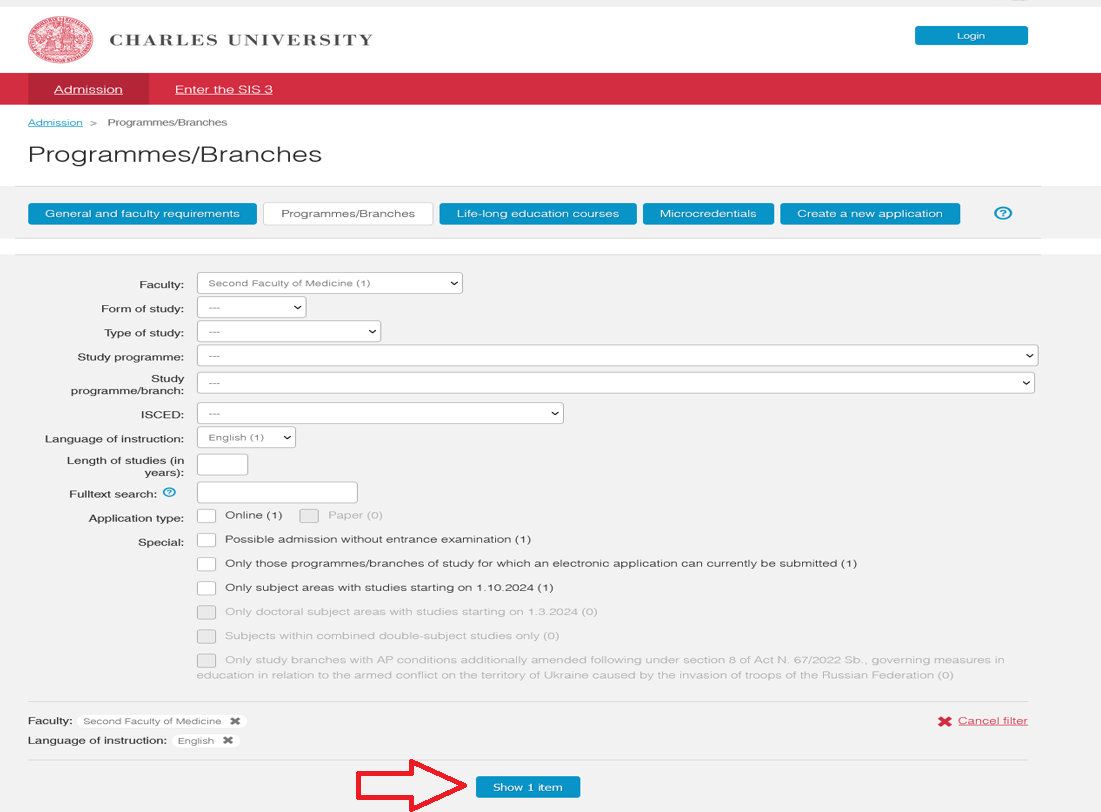Screen dimensions: 1101x812
Task: Open the Language of instruction dropdown
Action: pos(246,437)
